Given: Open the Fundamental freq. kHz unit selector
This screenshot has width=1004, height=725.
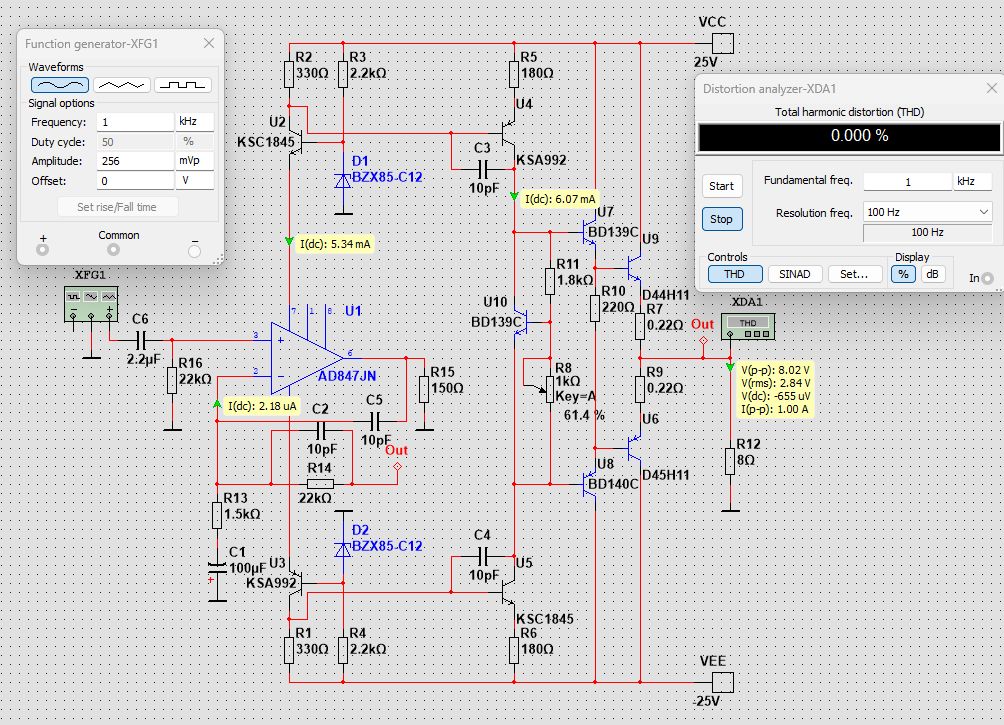Looking at the screenshot, I should 972,182.
